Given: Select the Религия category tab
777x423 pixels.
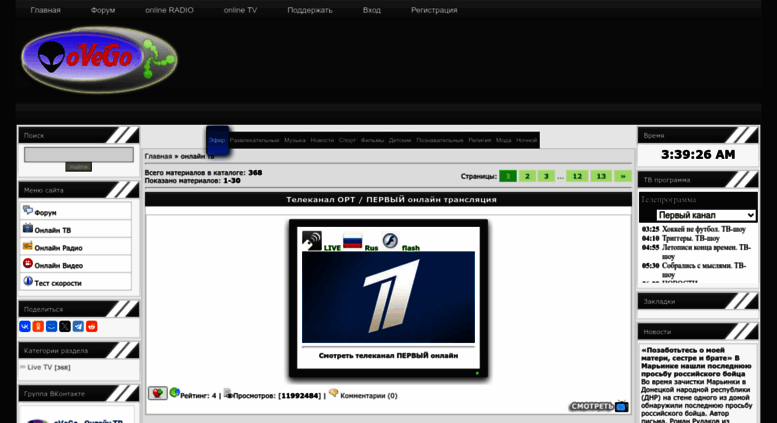Looking at the screenshot, I should (480, 140).
